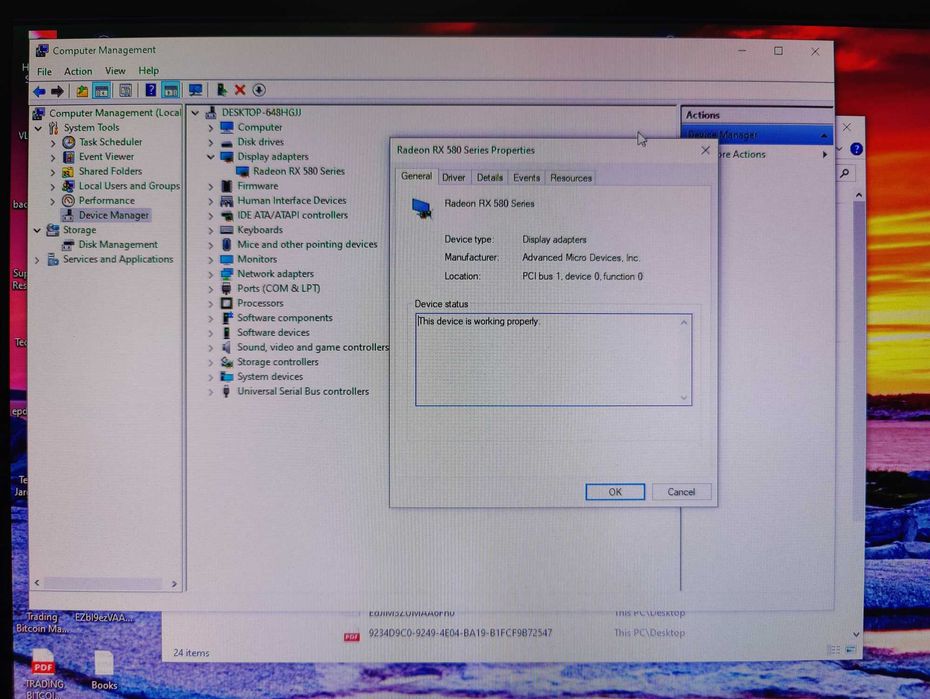Expand the Keyboards category arrow
The height and width of the screenshot is (699, 930).
(x=211, y=231)
